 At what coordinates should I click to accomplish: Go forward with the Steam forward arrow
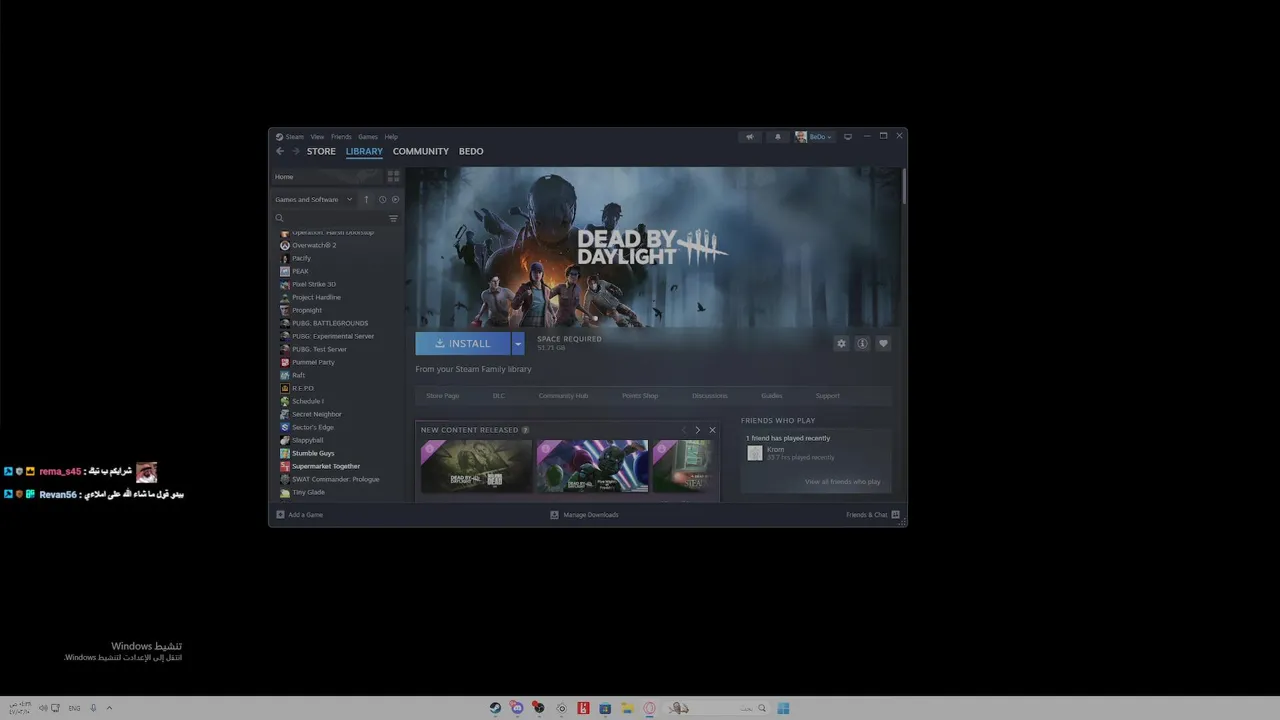tap(295, 151)
